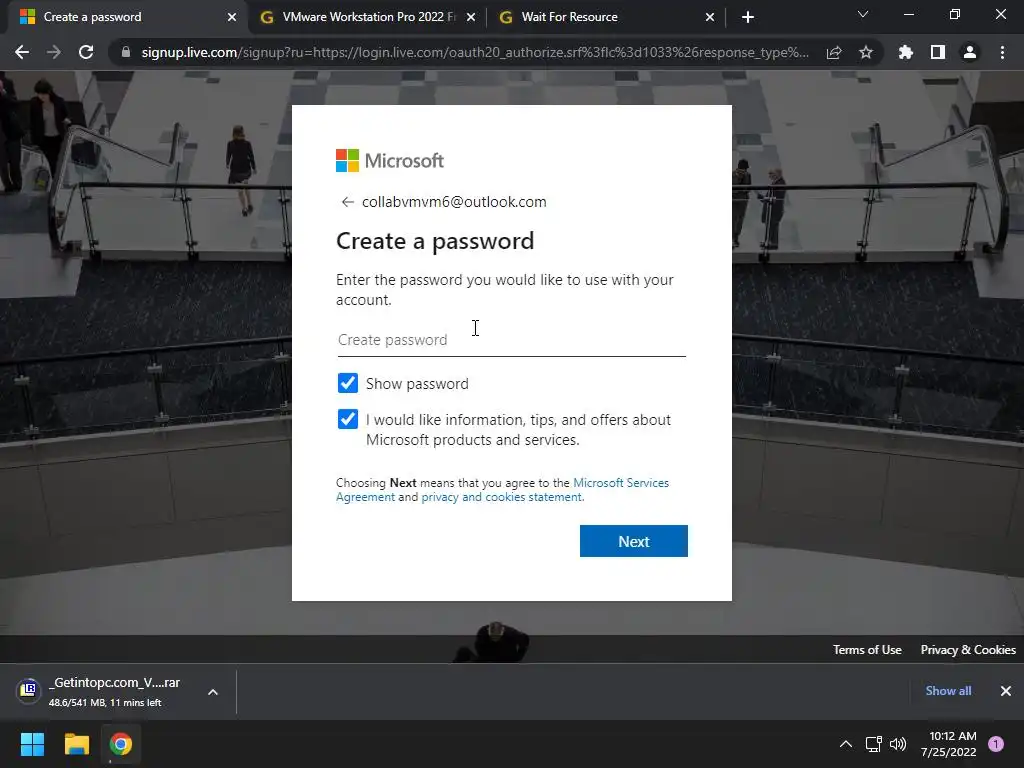
Task: Close the Wait For Resource tab
Action: pyautogui.click(x=710, y=17)
